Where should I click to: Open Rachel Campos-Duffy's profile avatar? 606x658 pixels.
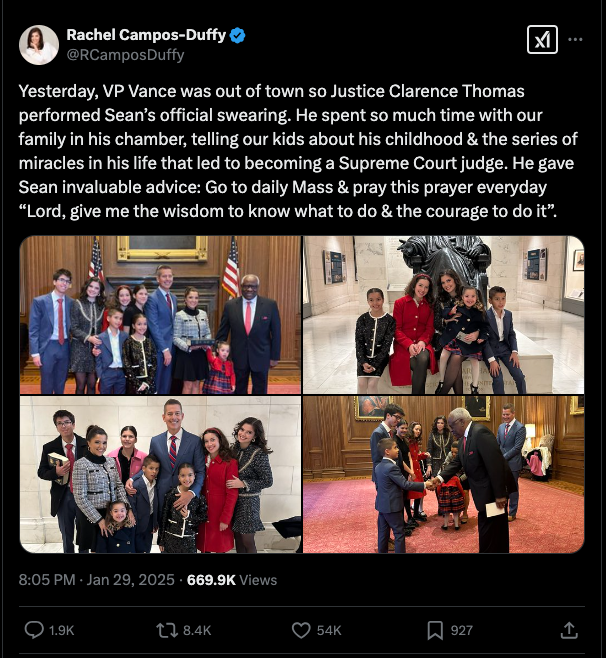point(39,45)
